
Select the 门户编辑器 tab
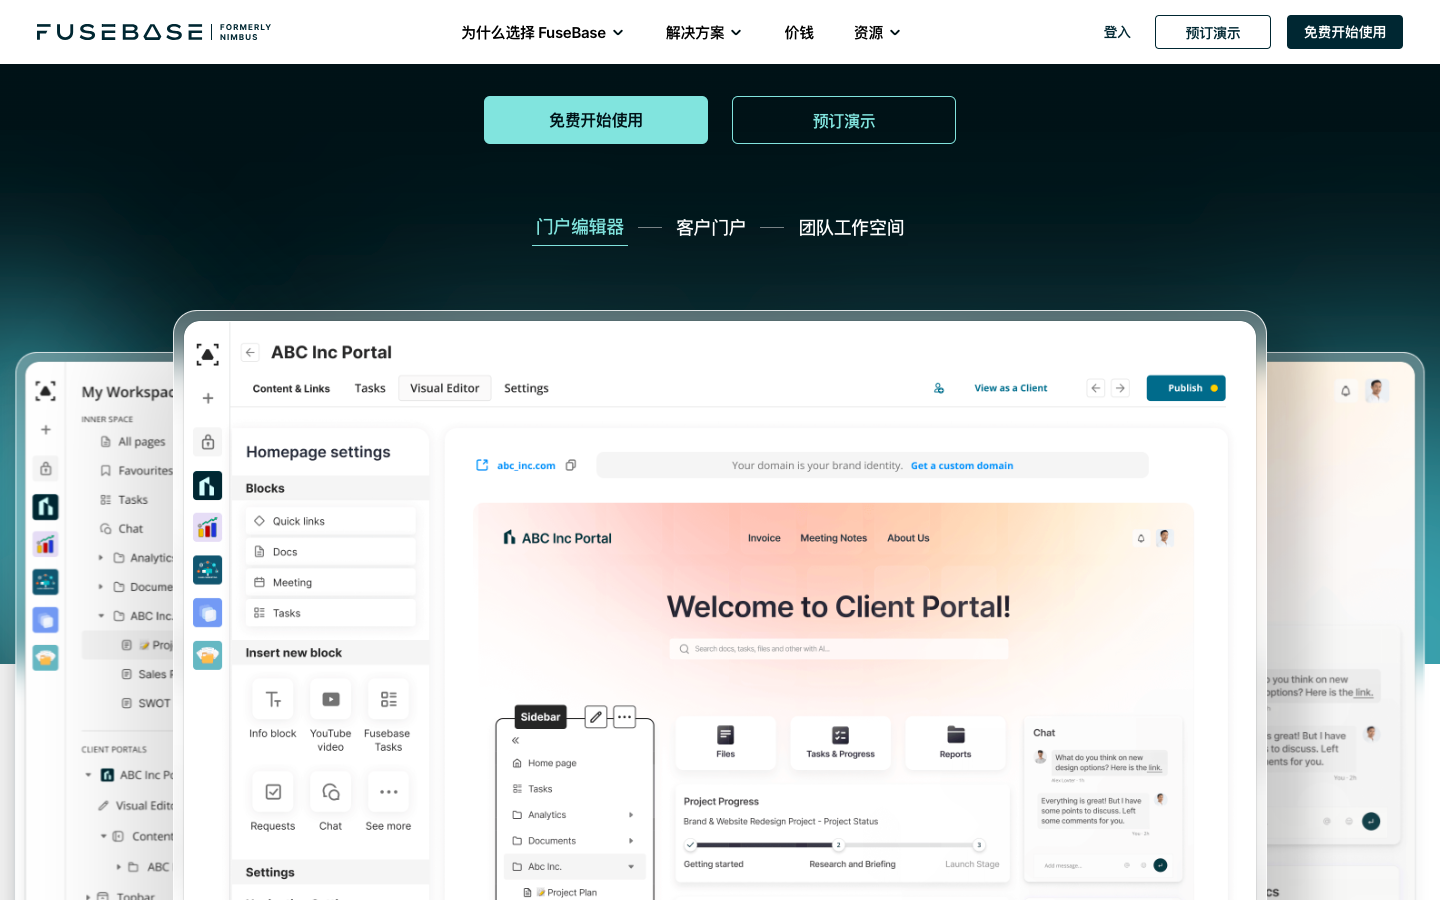pos(580,228)
